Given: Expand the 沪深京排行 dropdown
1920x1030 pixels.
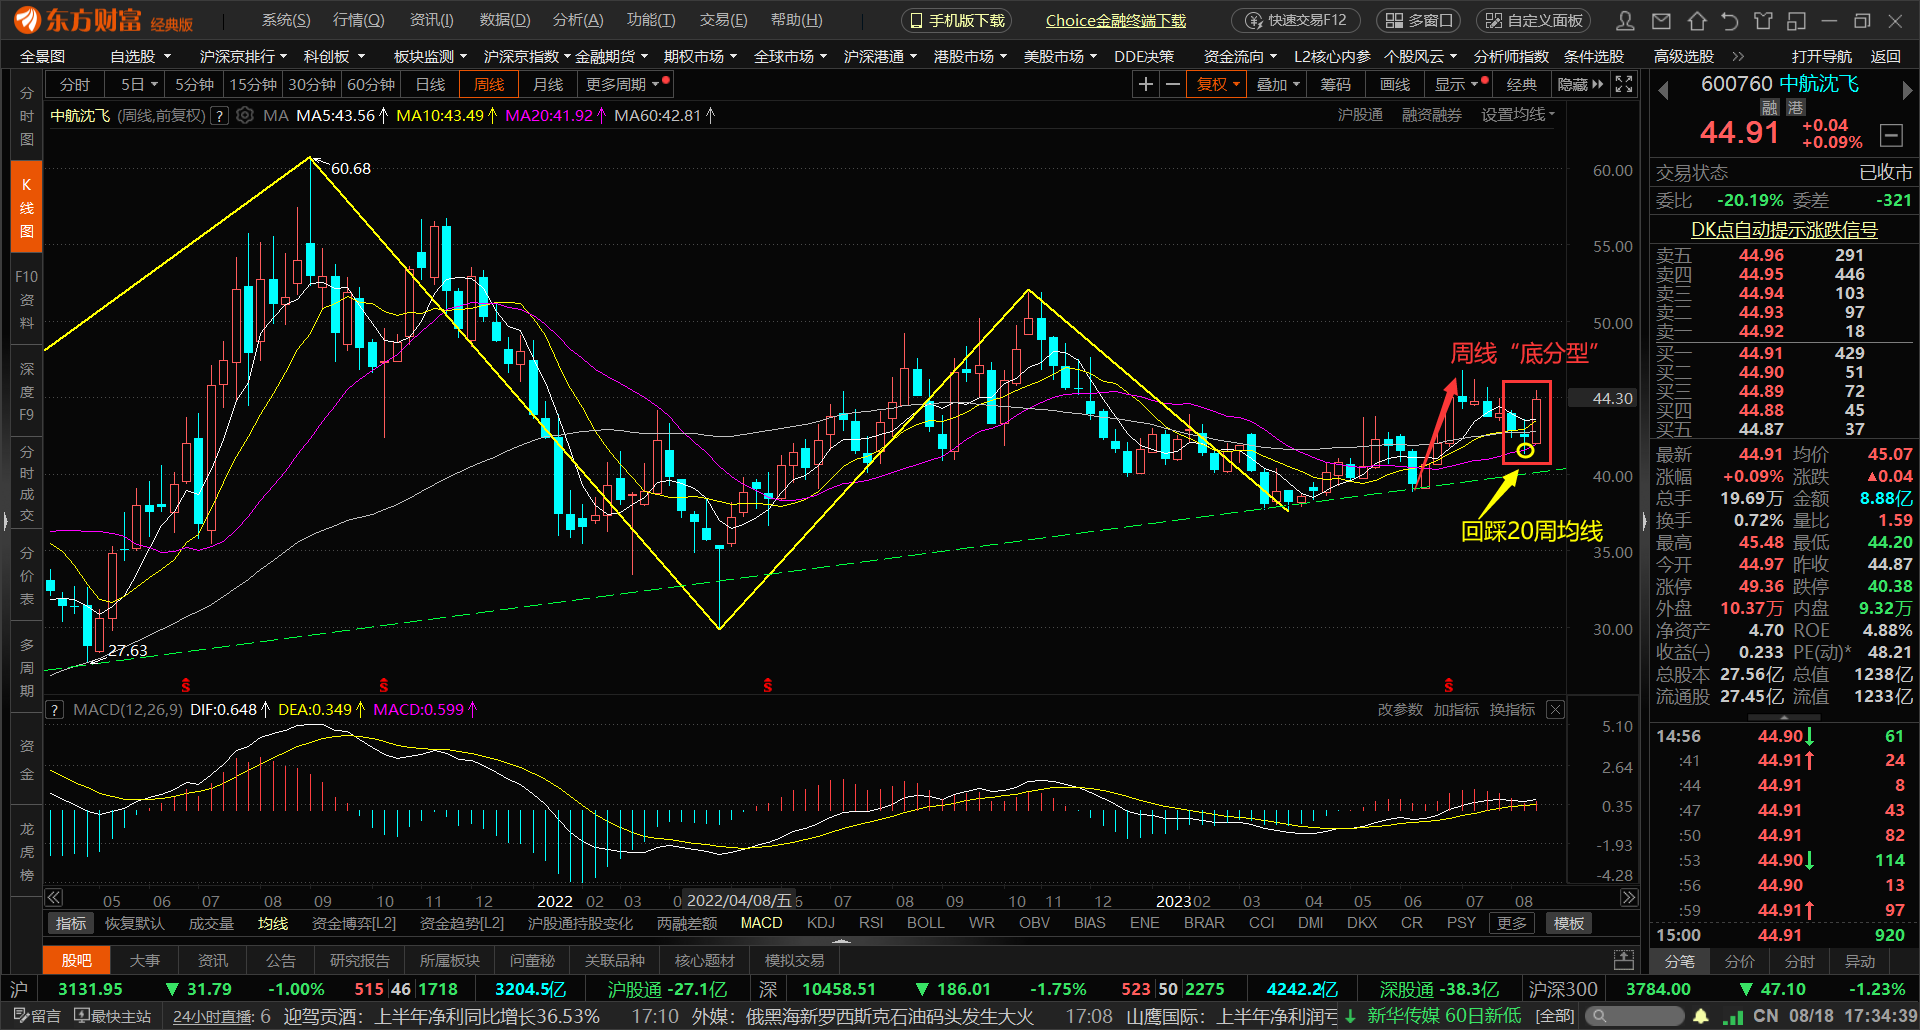Looking at the screenshot, I should click(243, 57).
